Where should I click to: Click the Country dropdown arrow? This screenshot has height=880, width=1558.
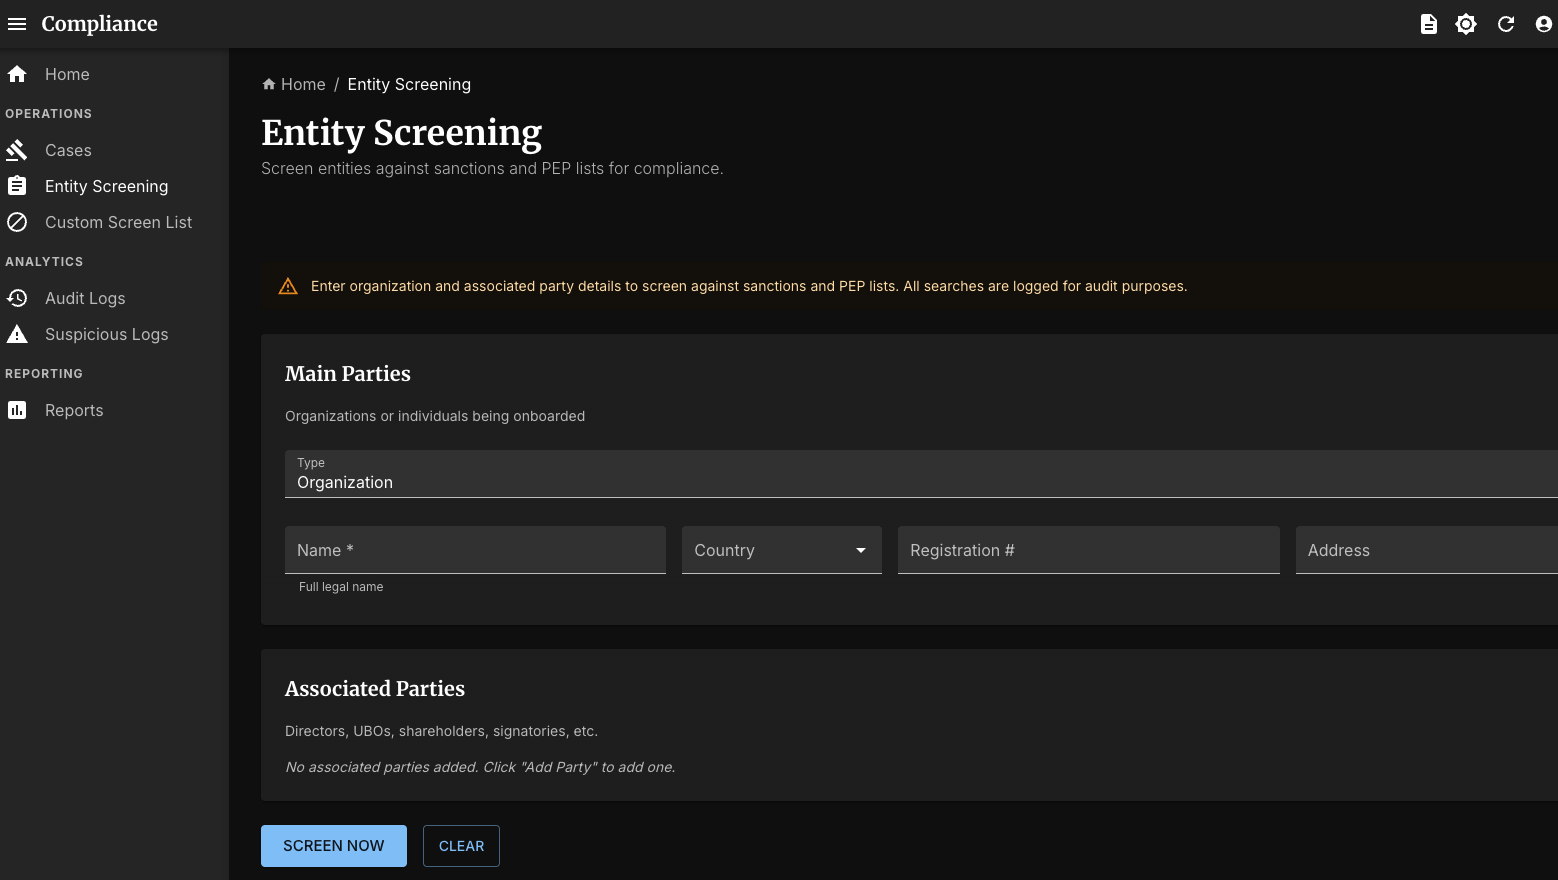pos(861,550)
